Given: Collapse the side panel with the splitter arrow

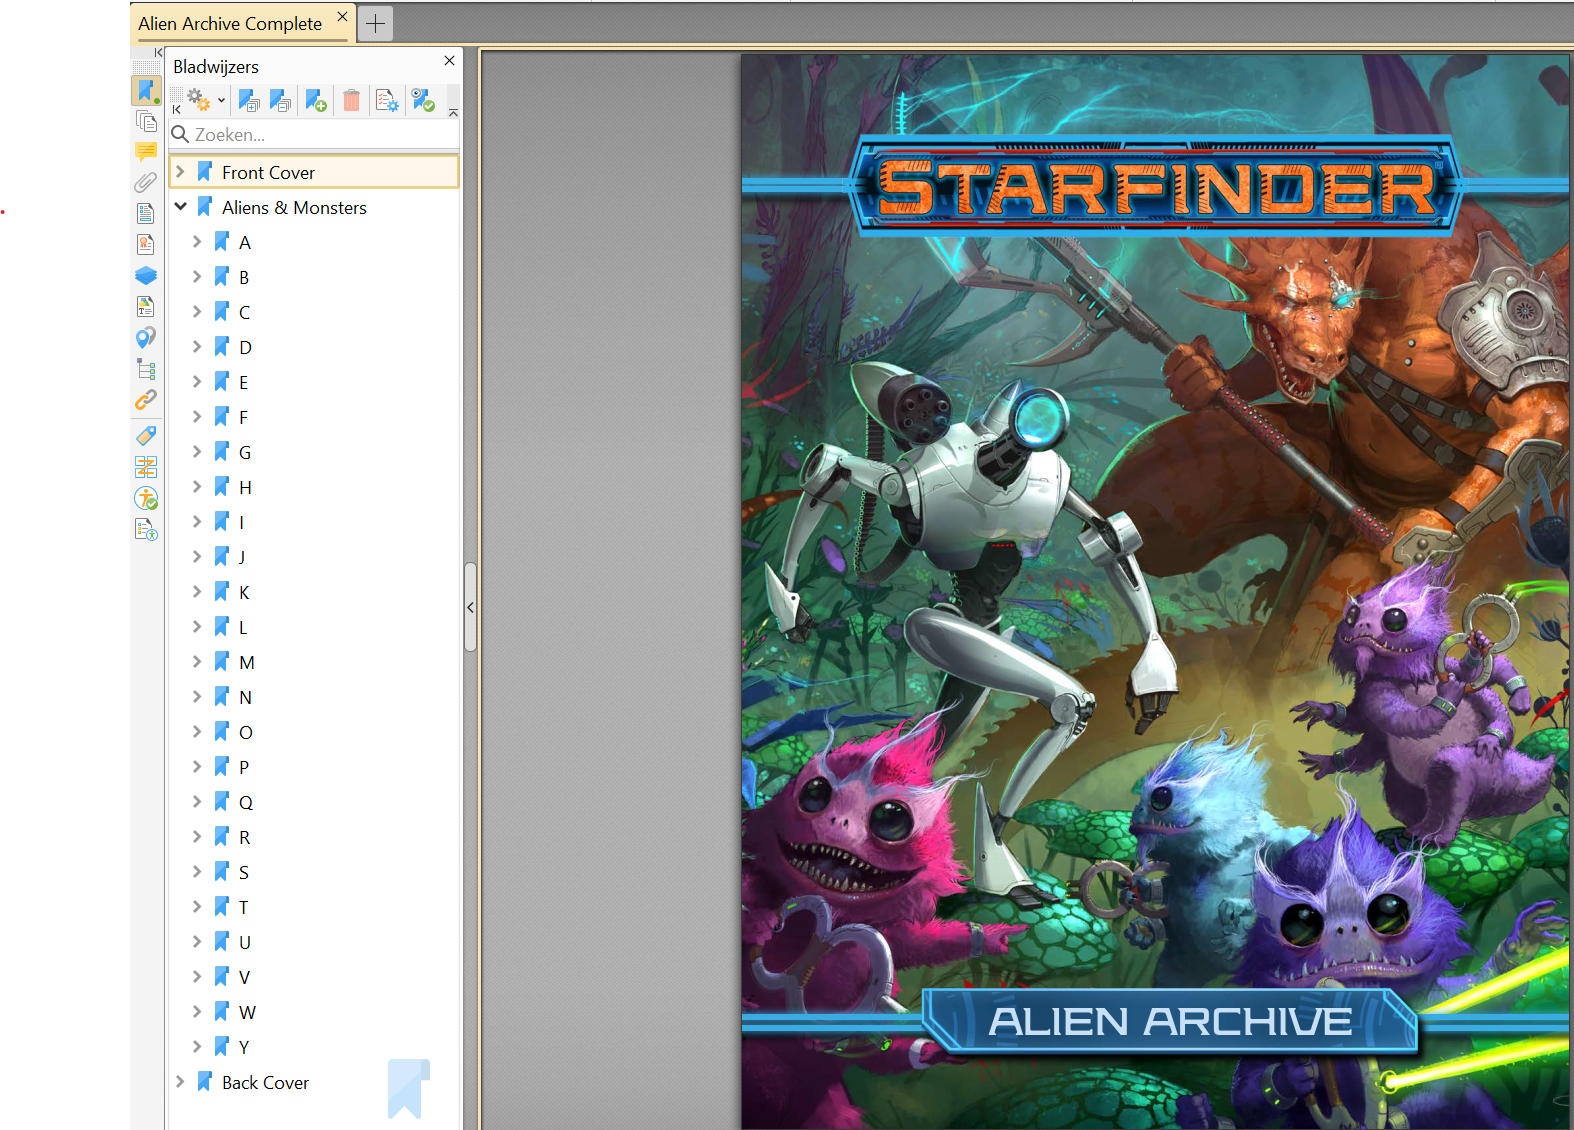Looking at the screenshot, I should [470, 607].
